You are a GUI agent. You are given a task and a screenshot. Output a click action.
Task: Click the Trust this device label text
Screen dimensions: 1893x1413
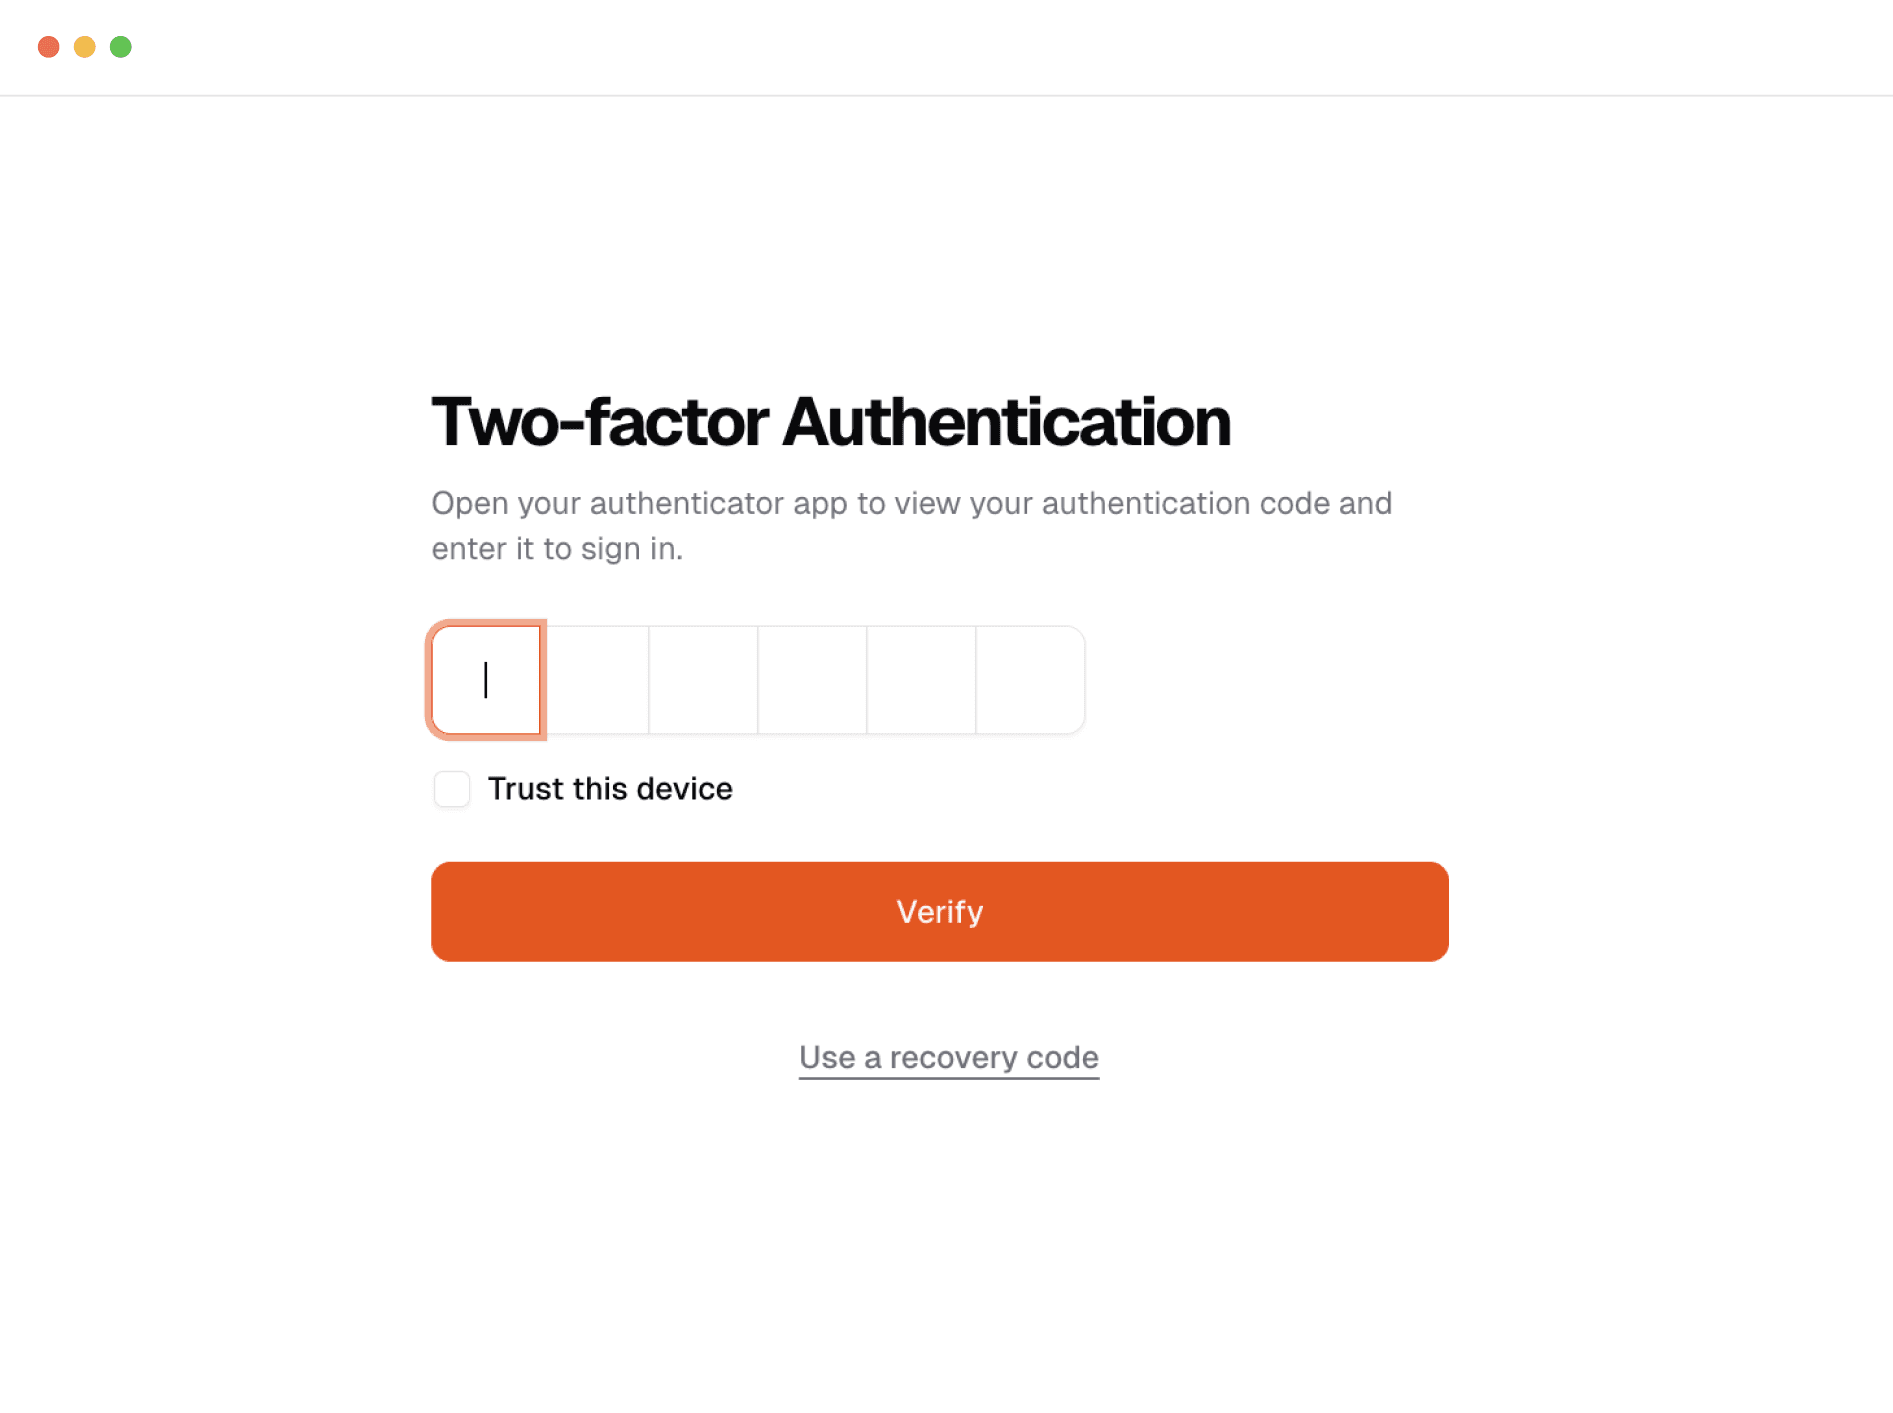609,789
